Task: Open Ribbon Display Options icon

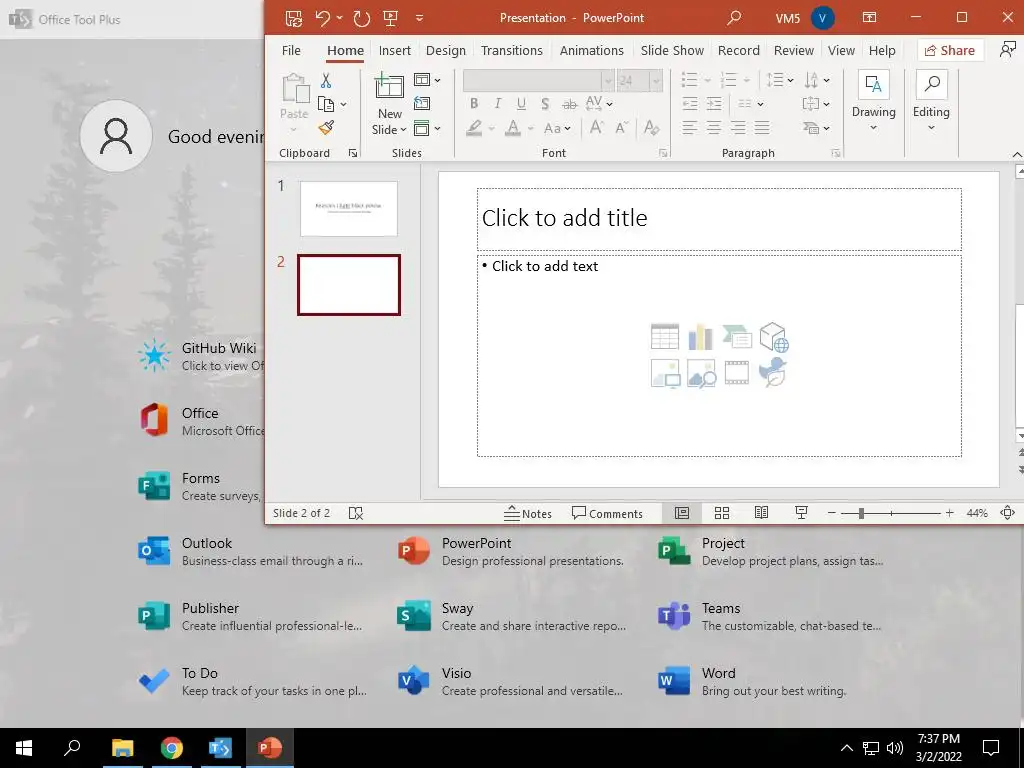Action: tap(869, 18)
